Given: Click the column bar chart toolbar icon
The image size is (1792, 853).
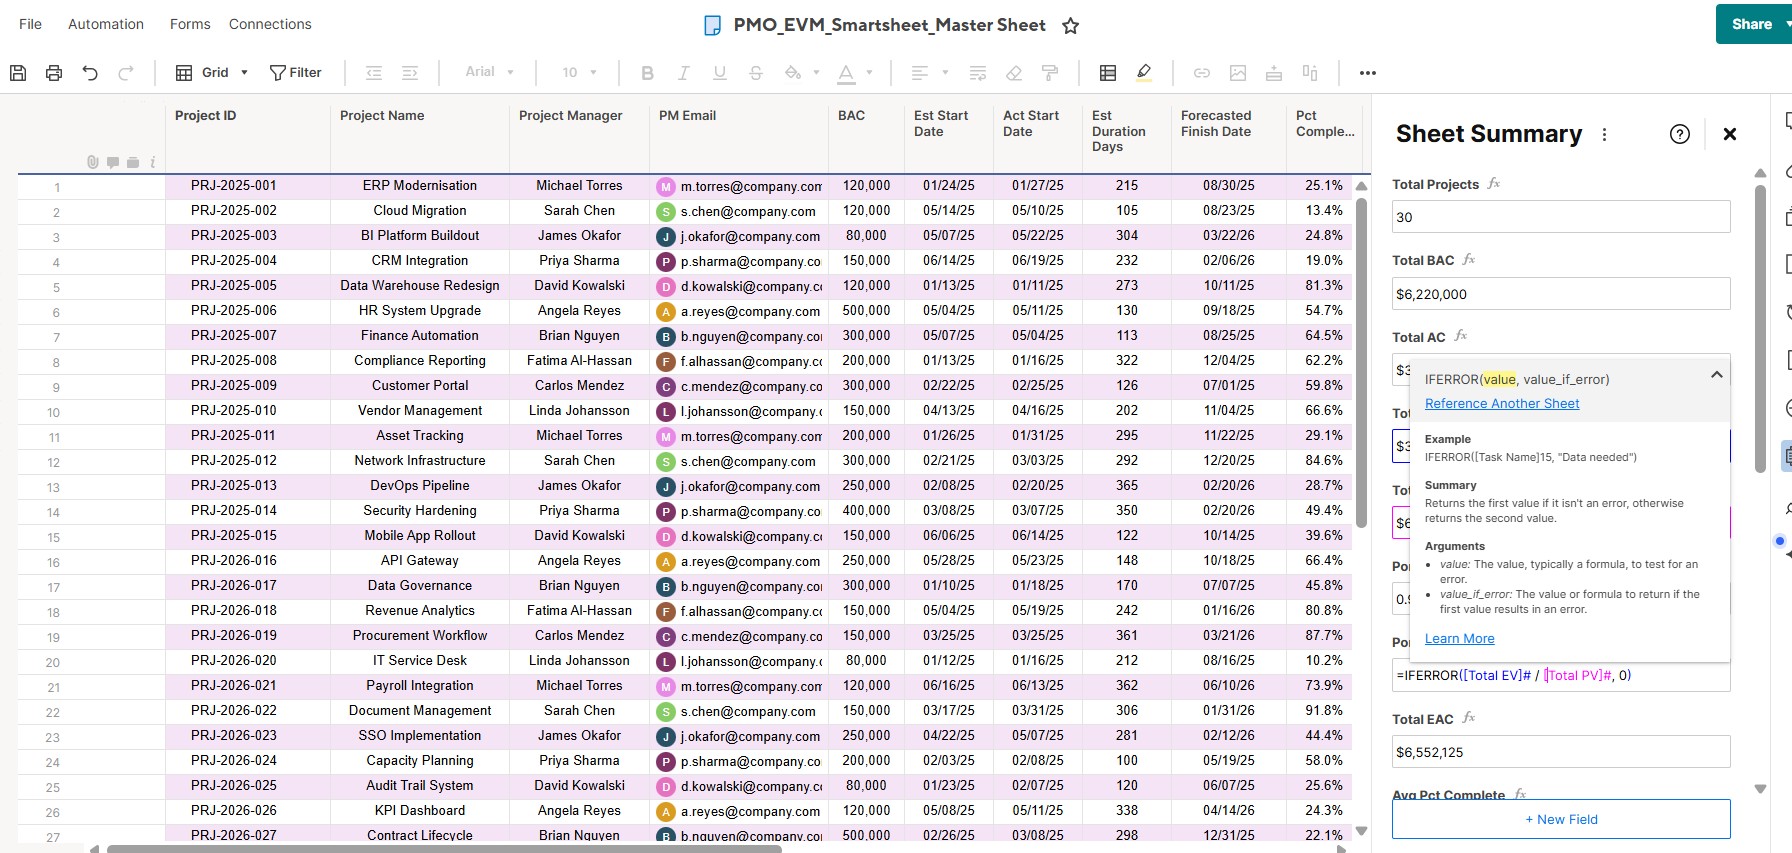Looking at the screenshot, I should click(1310, 73).
